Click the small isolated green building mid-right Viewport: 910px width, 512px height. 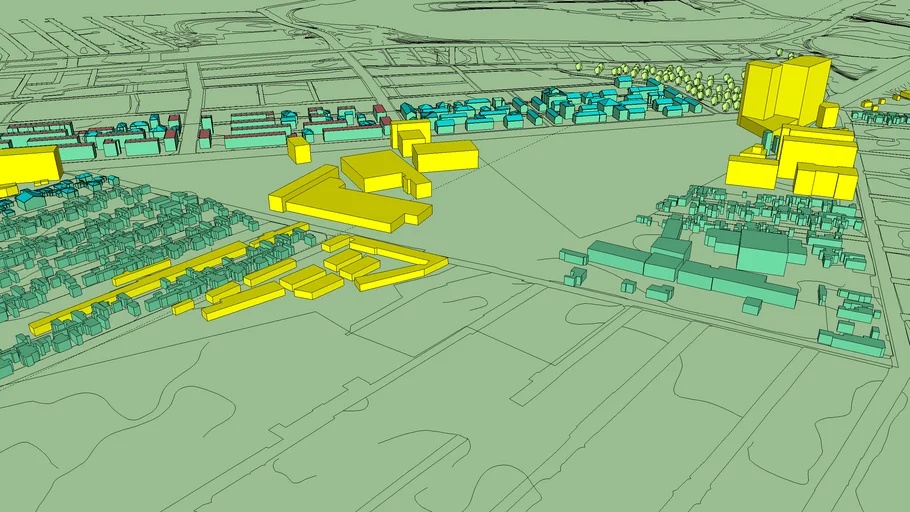pyautogui.click(x=659, y=293)
